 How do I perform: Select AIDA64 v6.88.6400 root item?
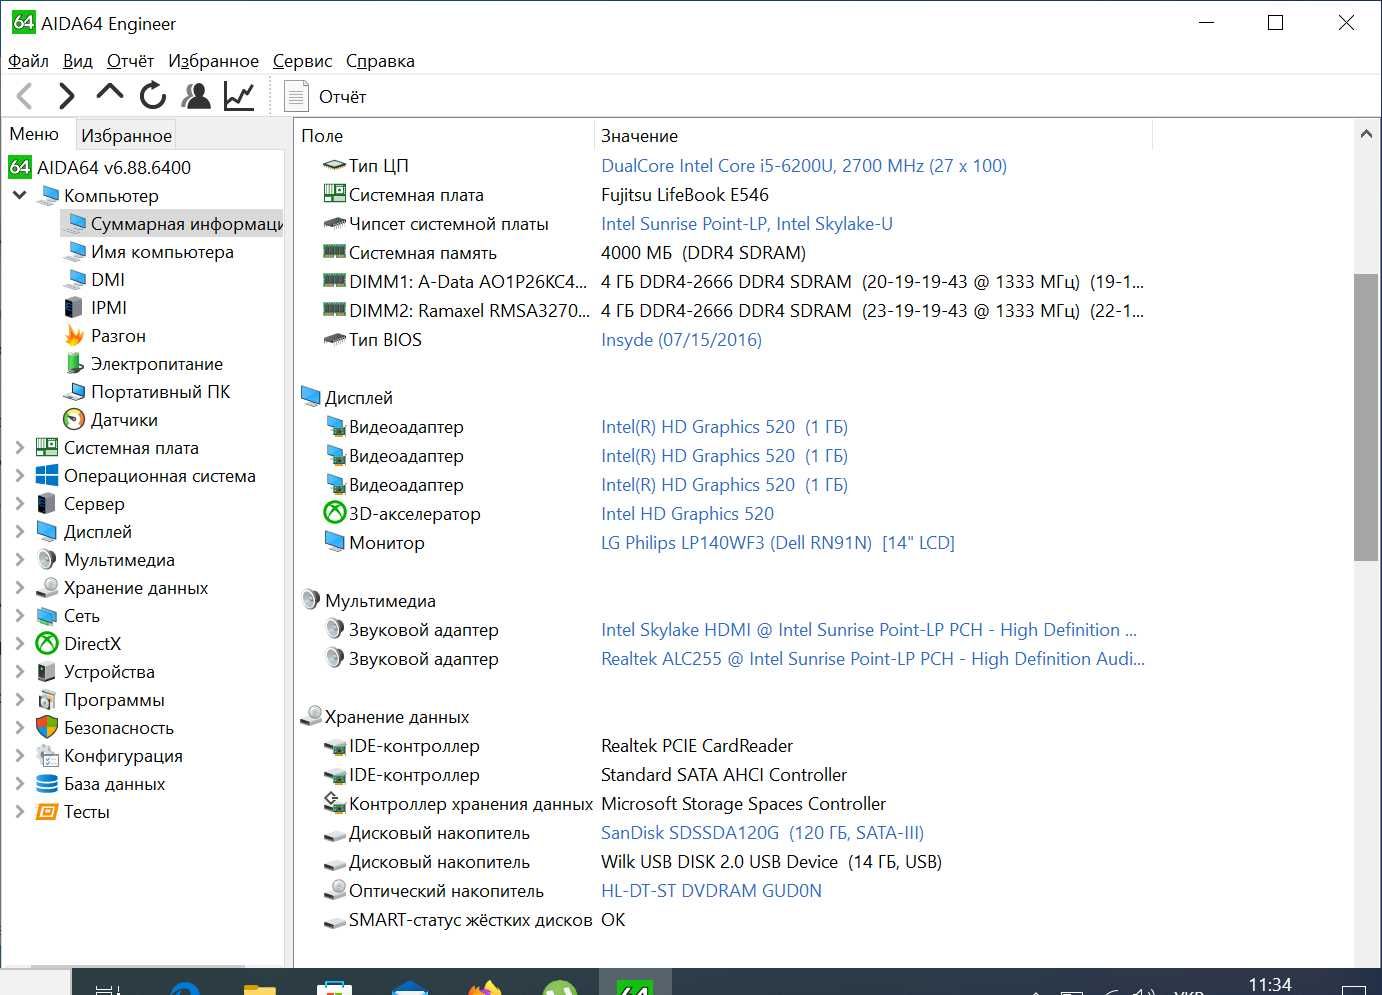pos(100,167)
